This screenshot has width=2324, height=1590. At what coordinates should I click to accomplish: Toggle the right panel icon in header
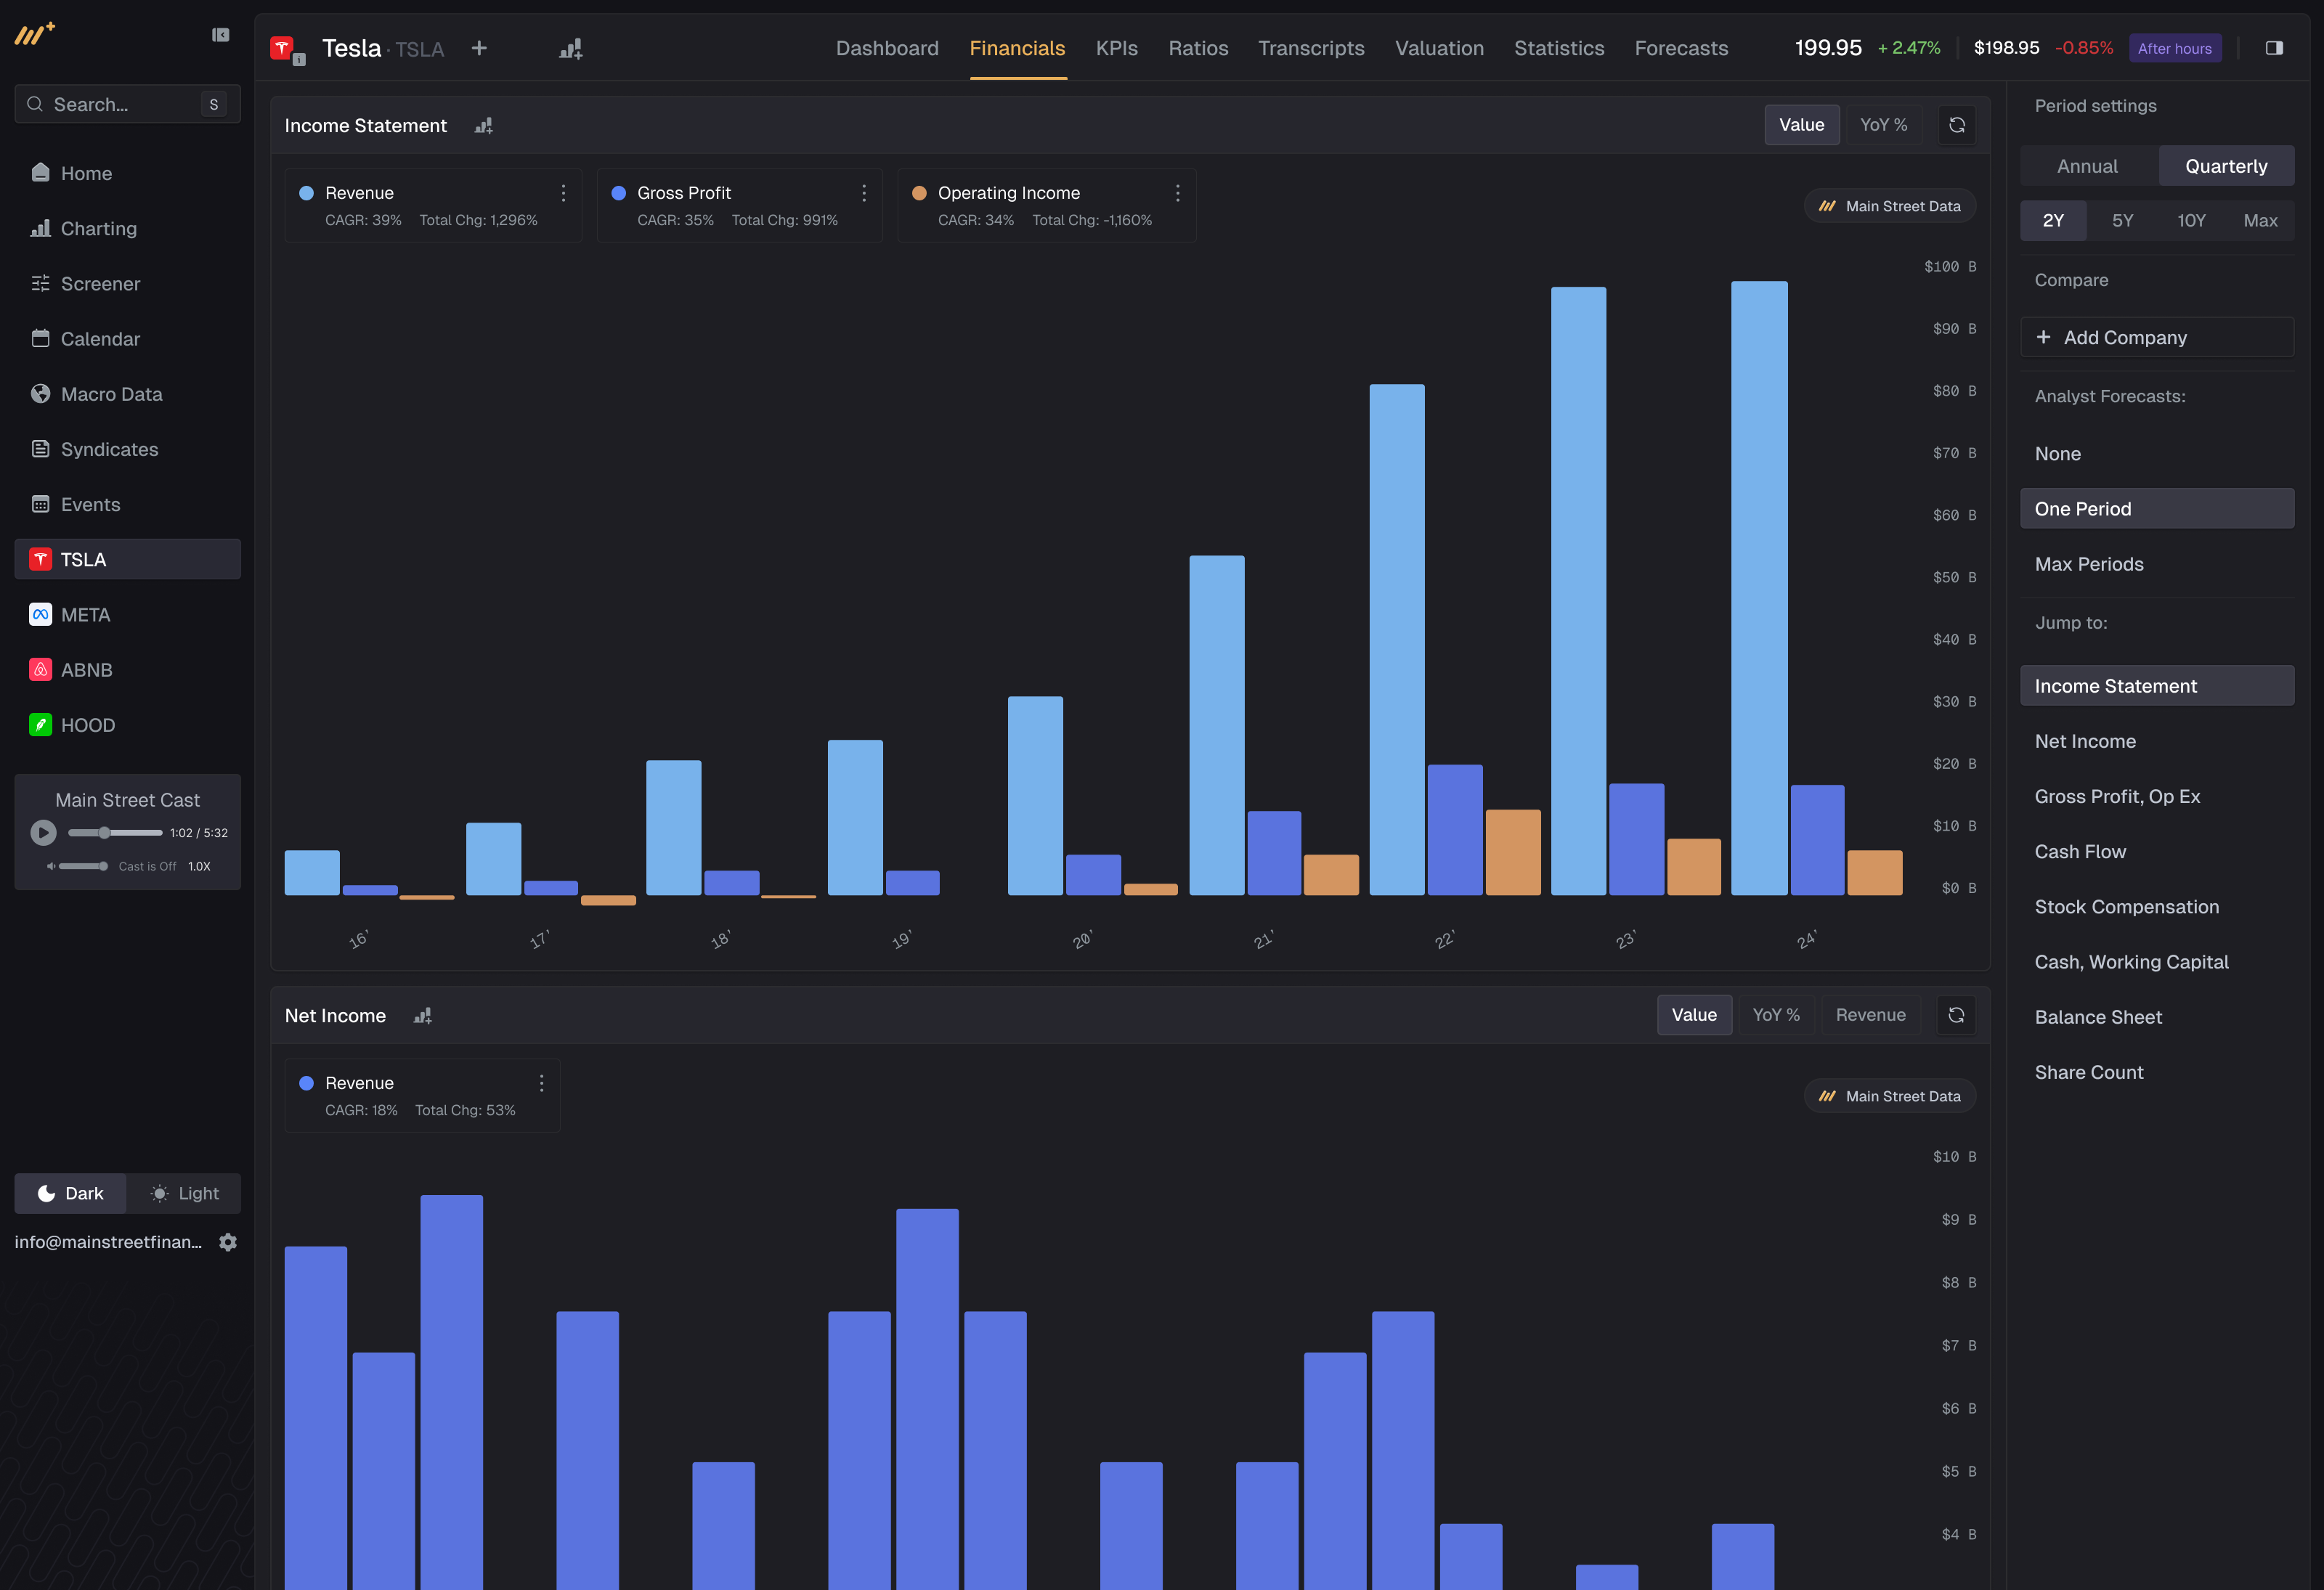point(2273,48)
